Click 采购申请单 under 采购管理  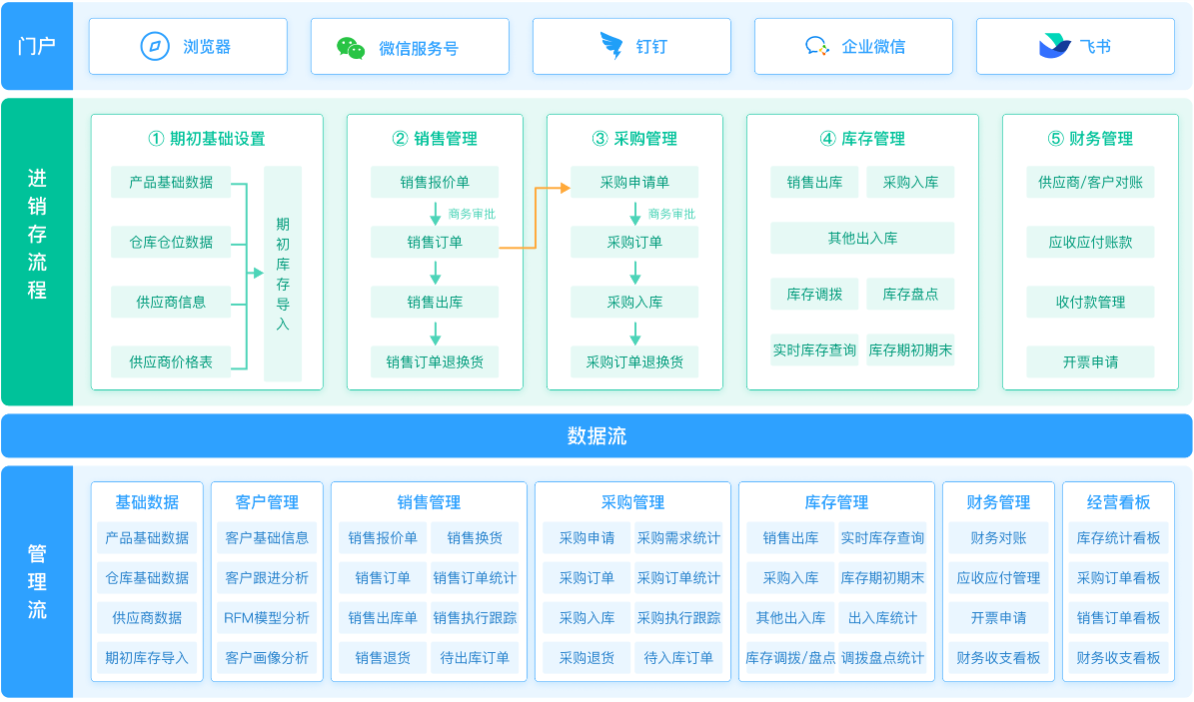[634, 182]
